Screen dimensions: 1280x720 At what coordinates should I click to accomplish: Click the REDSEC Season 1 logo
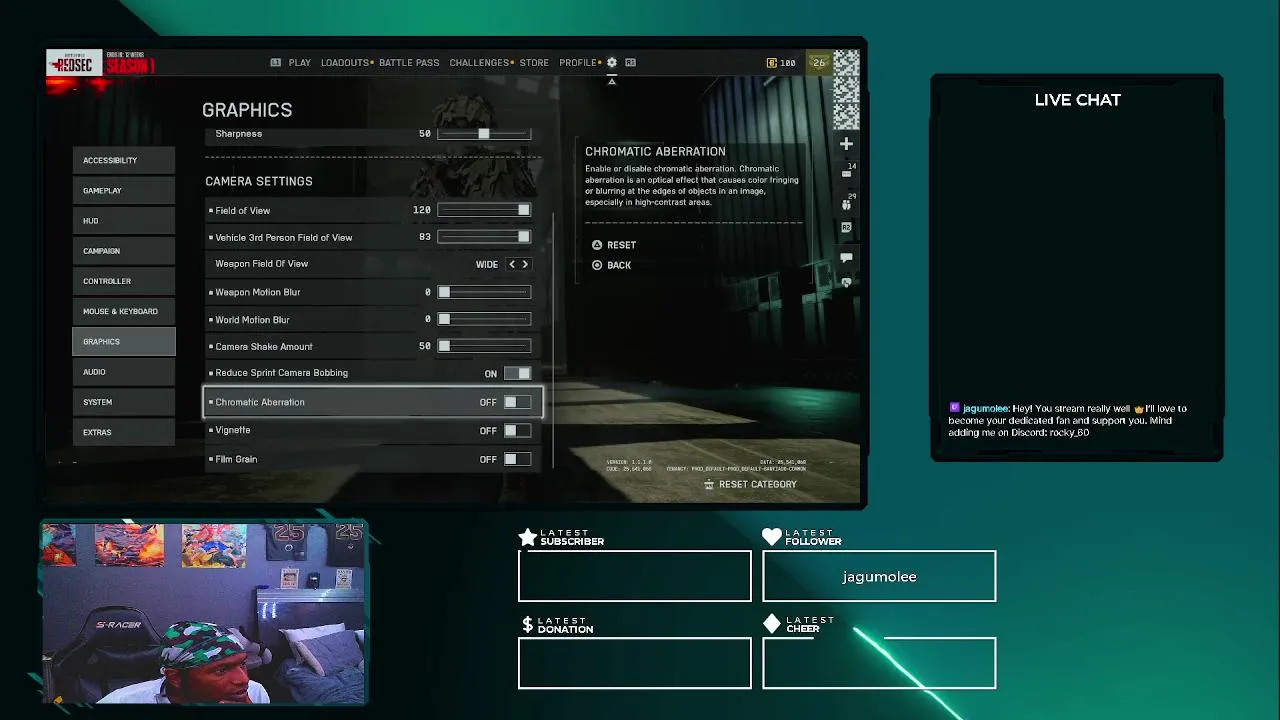(101, 65)
